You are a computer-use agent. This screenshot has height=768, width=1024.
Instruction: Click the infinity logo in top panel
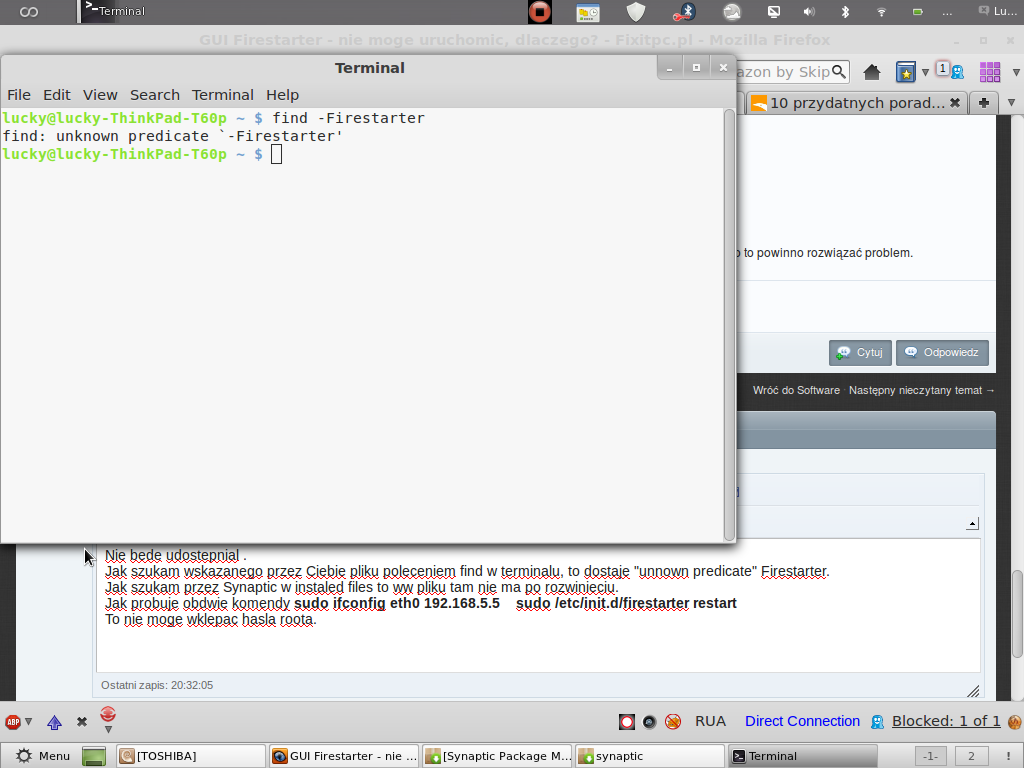29,12
